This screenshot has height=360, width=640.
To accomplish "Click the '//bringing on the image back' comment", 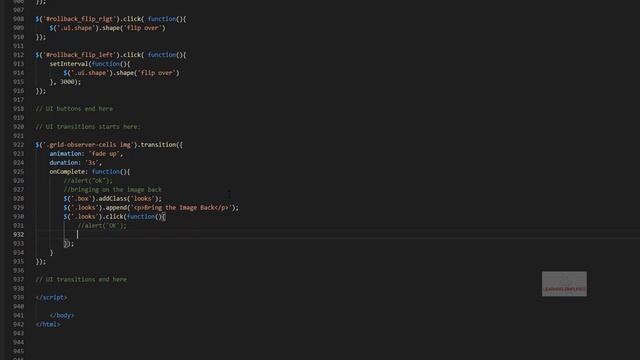I will click(x=113, y=189).
